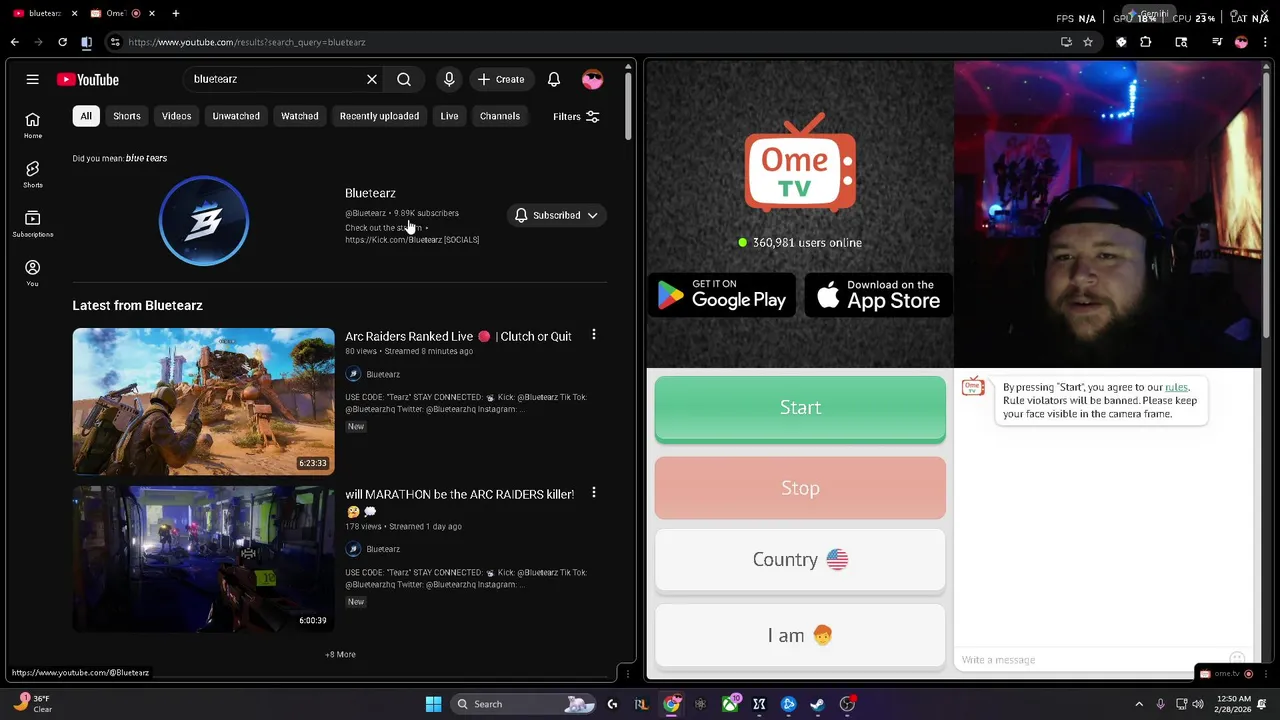Open the YouTube account avatar menu
This screenshot has width=1280, height=720.
[593, 79]
